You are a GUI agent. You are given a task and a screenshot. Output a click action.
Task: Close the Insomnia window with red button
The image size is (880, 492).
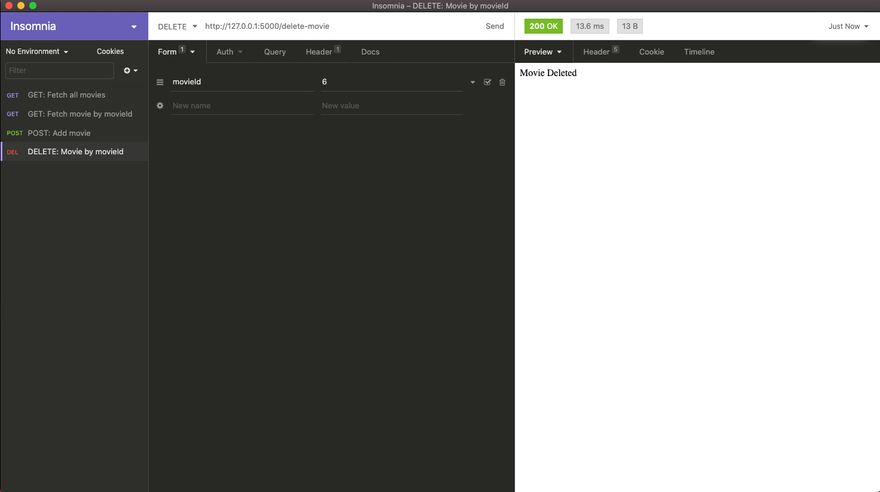click(8, 6)
